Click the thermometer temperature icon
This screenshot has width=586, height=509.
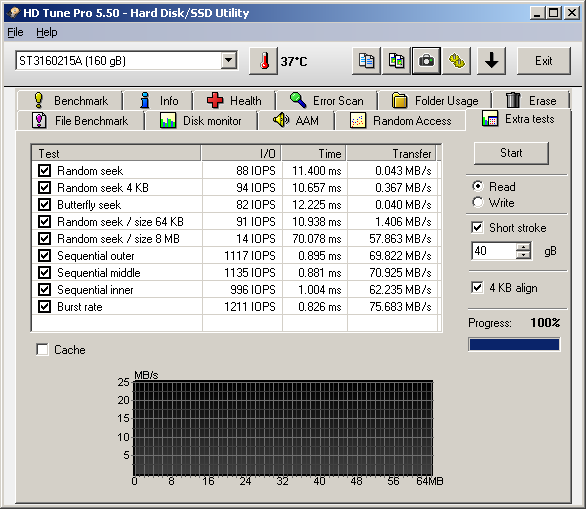pyautogui.click(x=263, y=61)
